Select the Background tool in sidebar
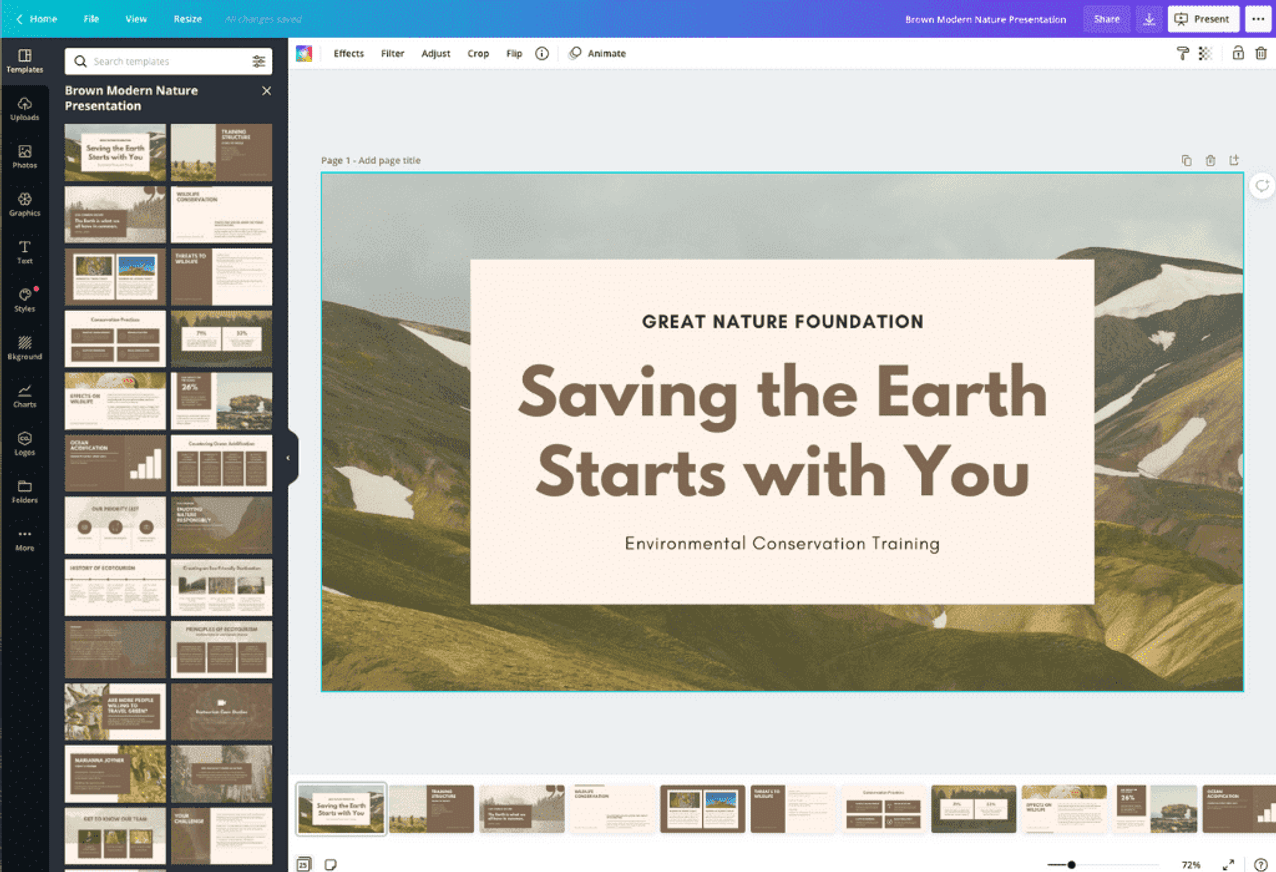 (25, 348)
